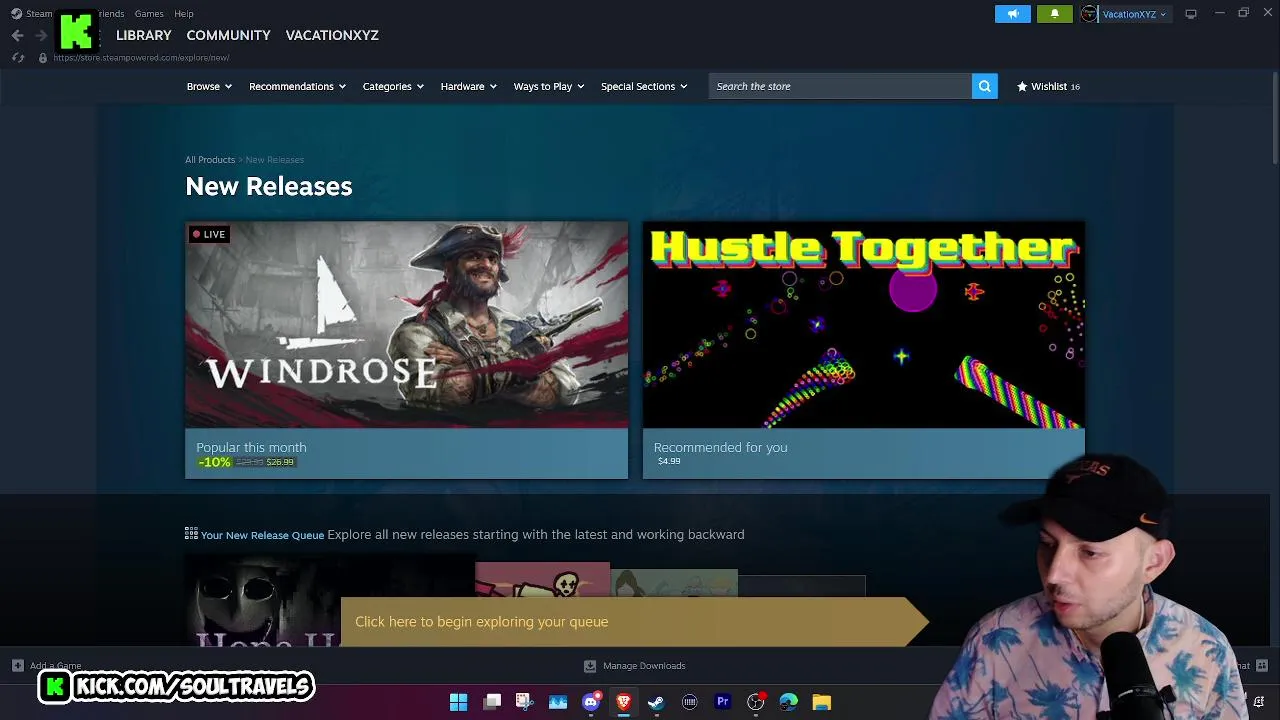Reload the store page
This screenshot has height=720, width=1280.
[17, 58]
